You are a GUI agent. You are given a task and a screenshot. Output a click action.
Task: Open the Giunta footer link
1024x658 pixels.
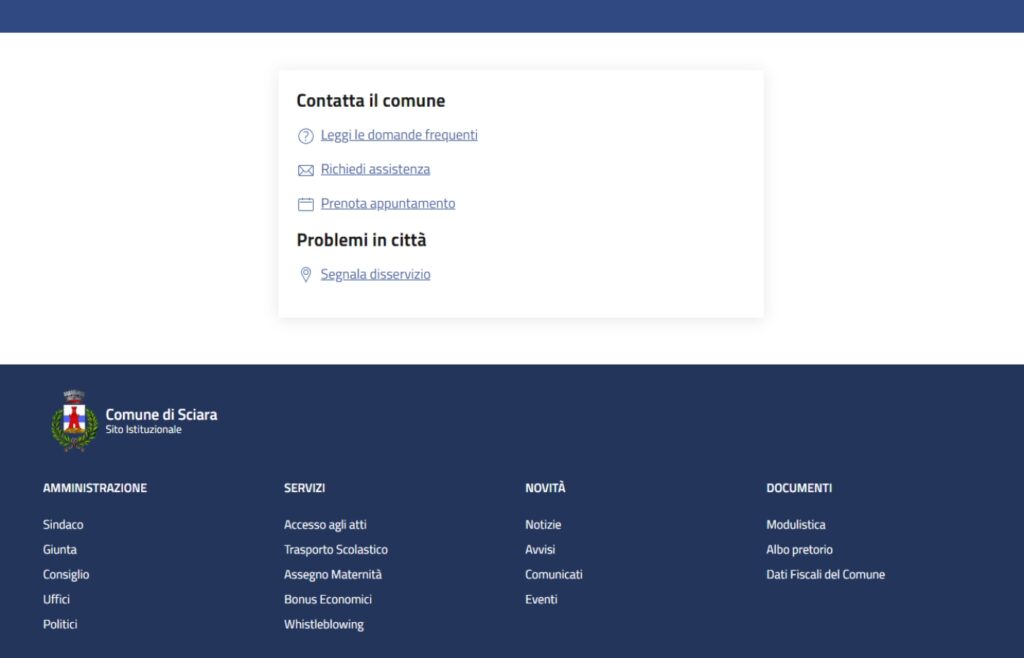pos(60,549)
